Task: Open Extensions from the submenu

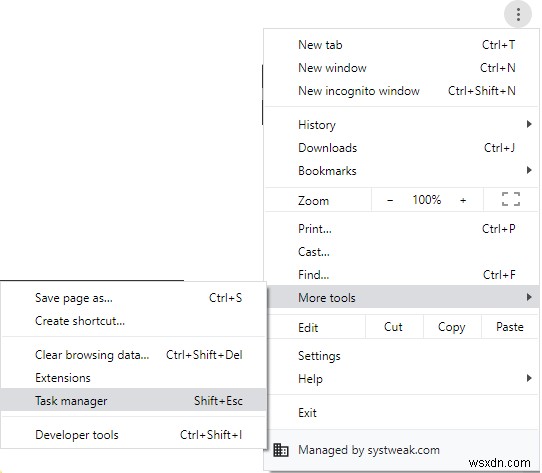Action: [x=133, y=378]
